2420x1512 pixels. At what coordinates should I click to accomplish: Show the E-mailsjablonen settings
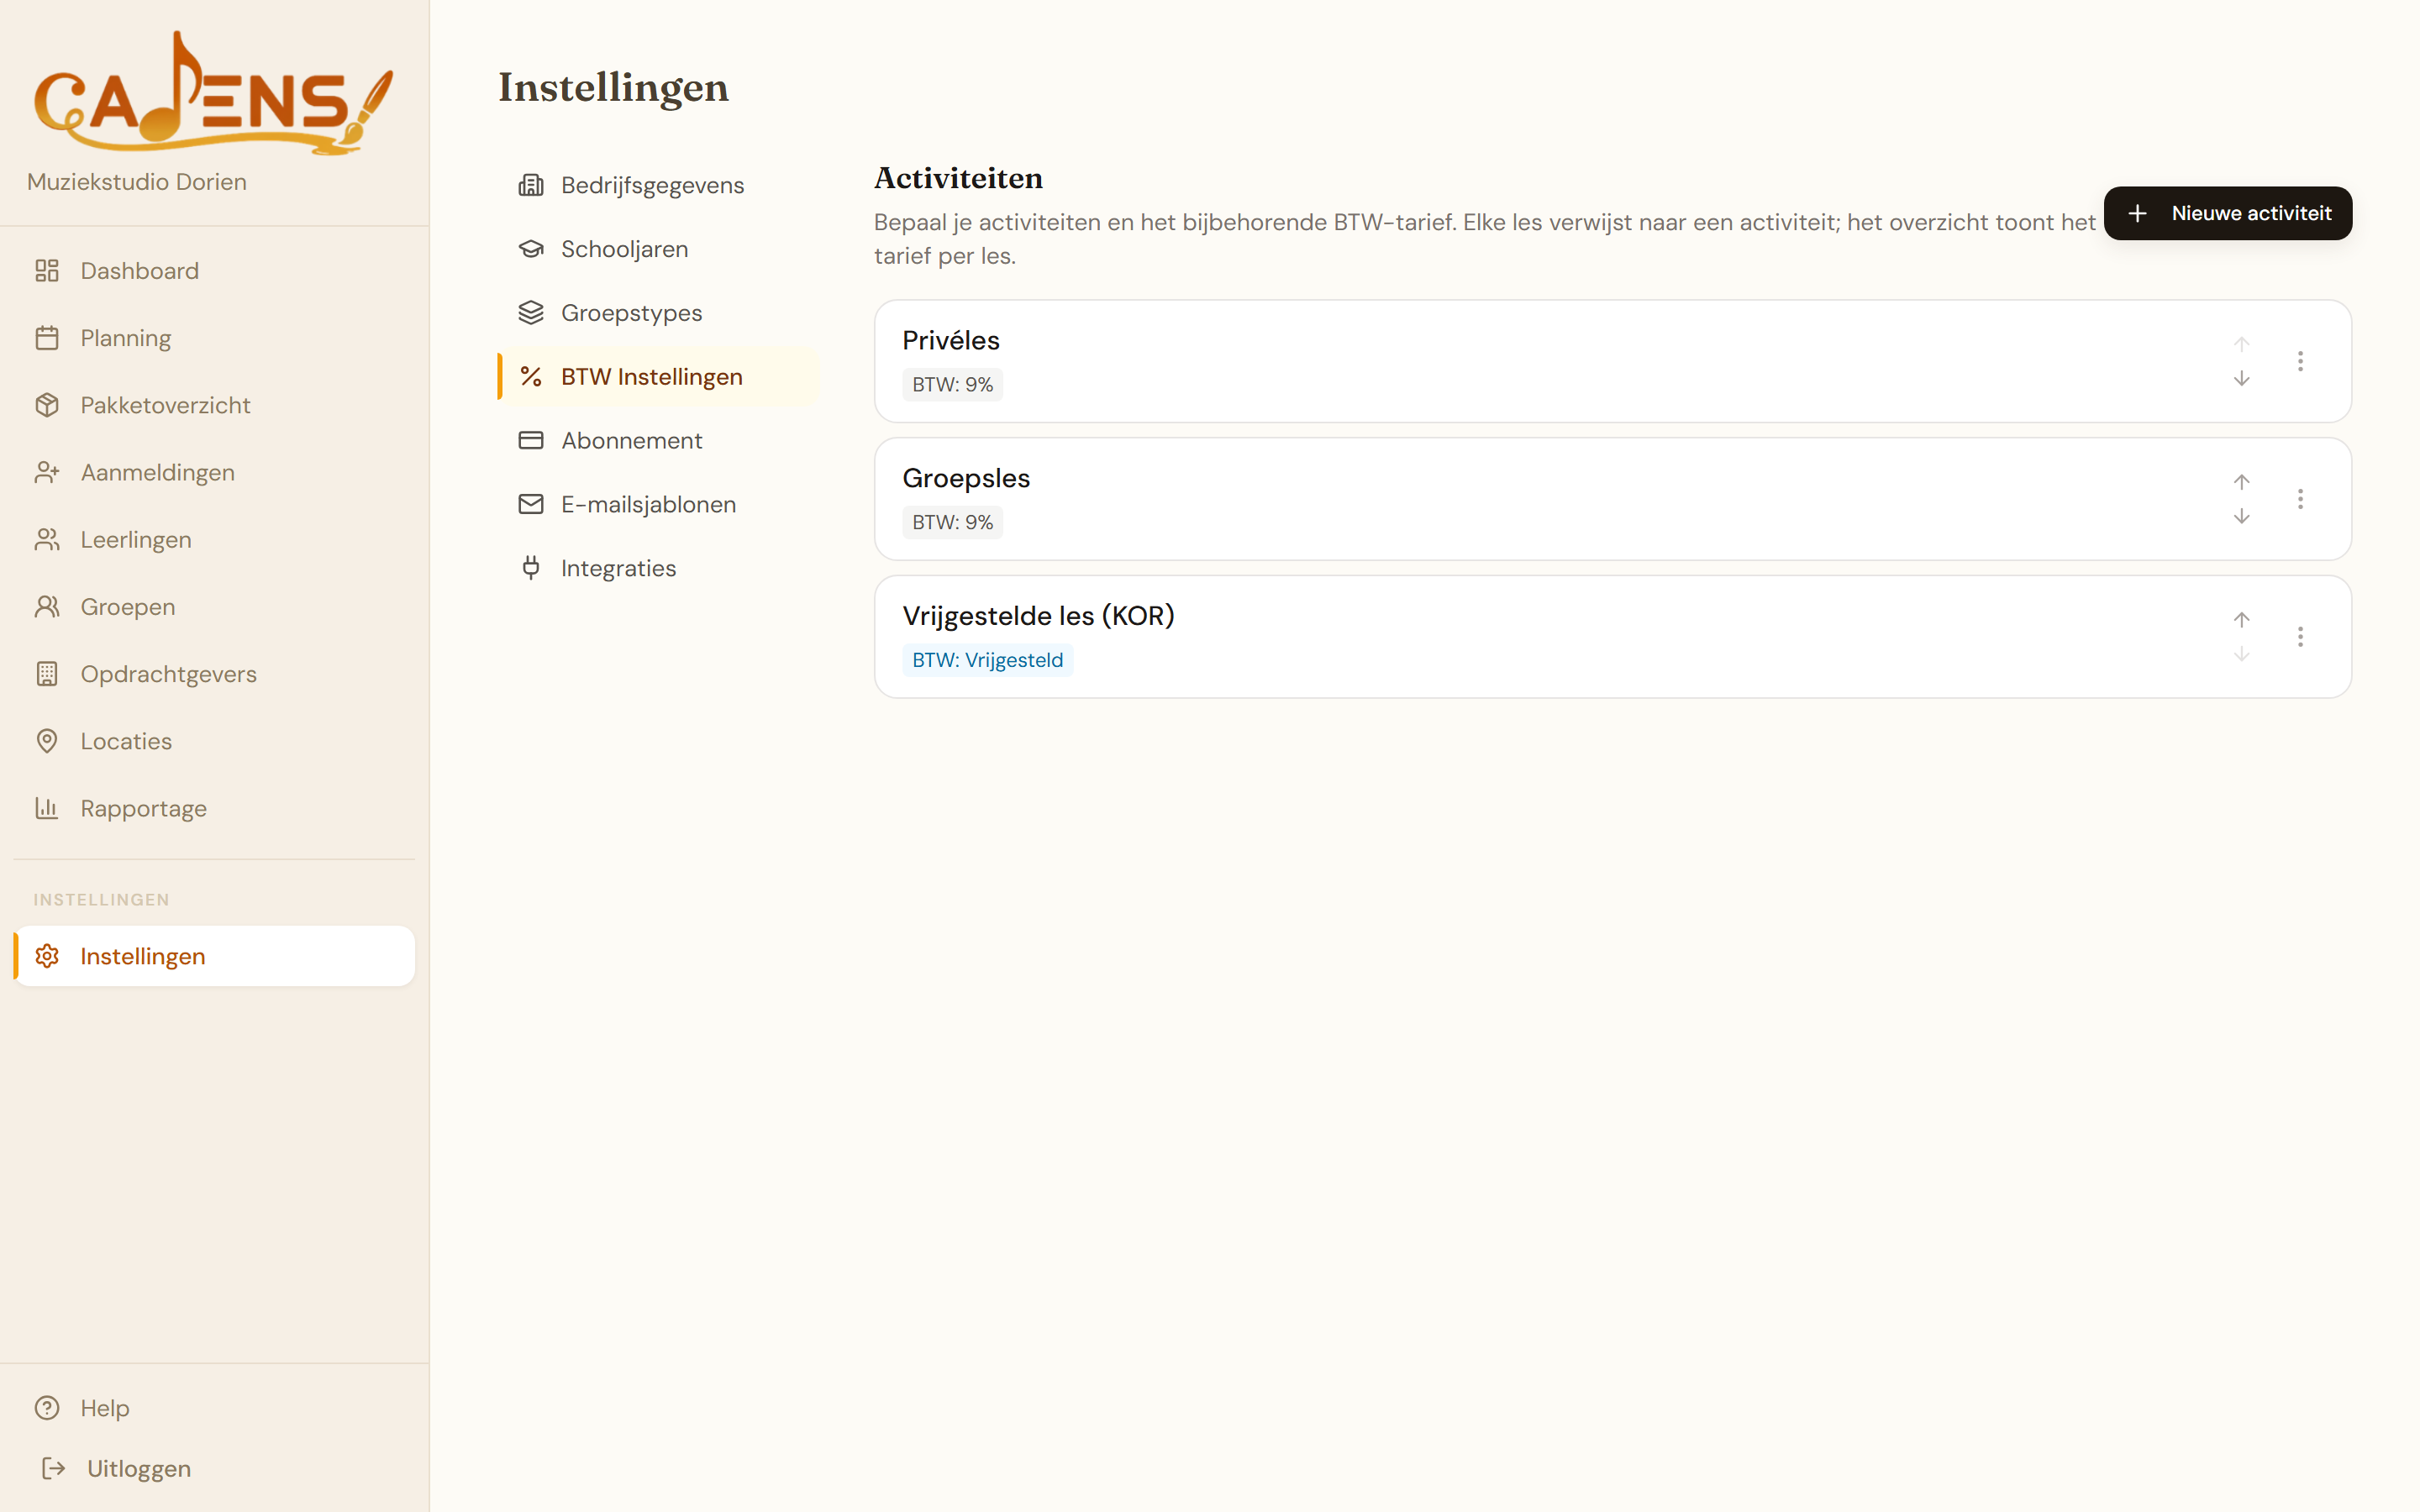[x=659, y=504]
